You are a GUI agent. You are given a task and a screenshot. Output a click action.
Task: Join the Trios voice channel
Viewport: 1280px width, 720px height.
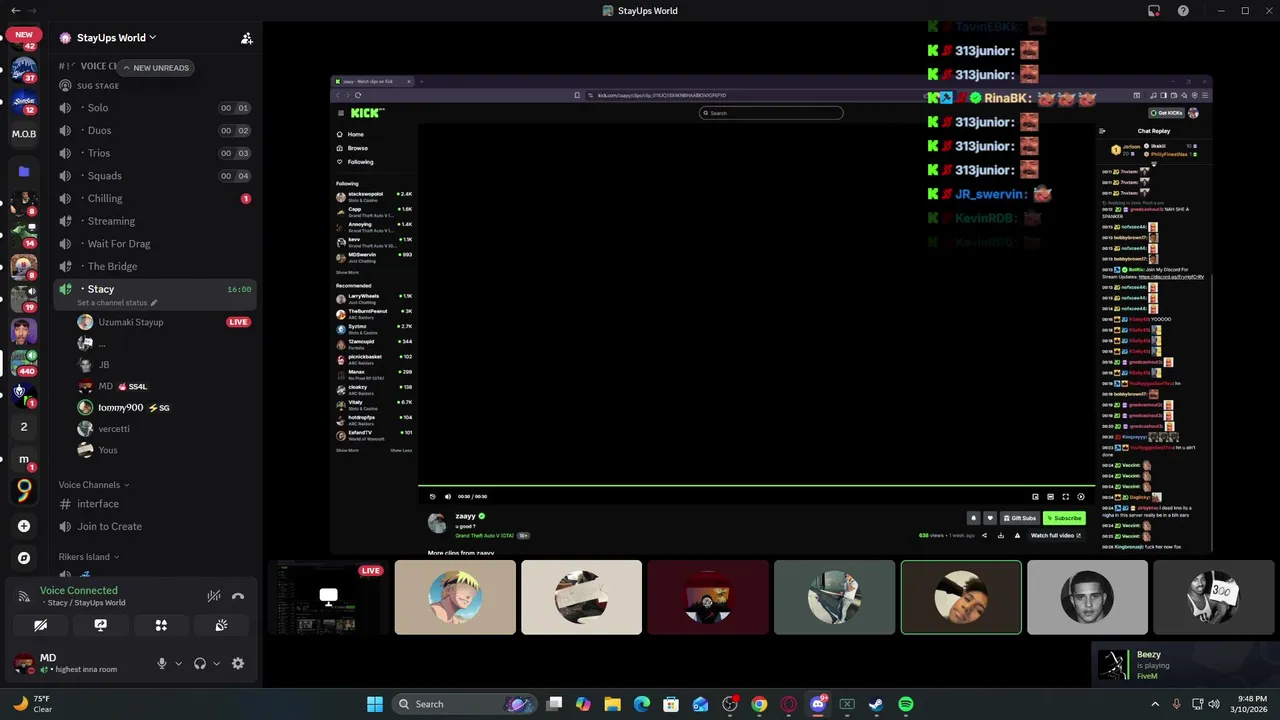(x=156, y=153)
